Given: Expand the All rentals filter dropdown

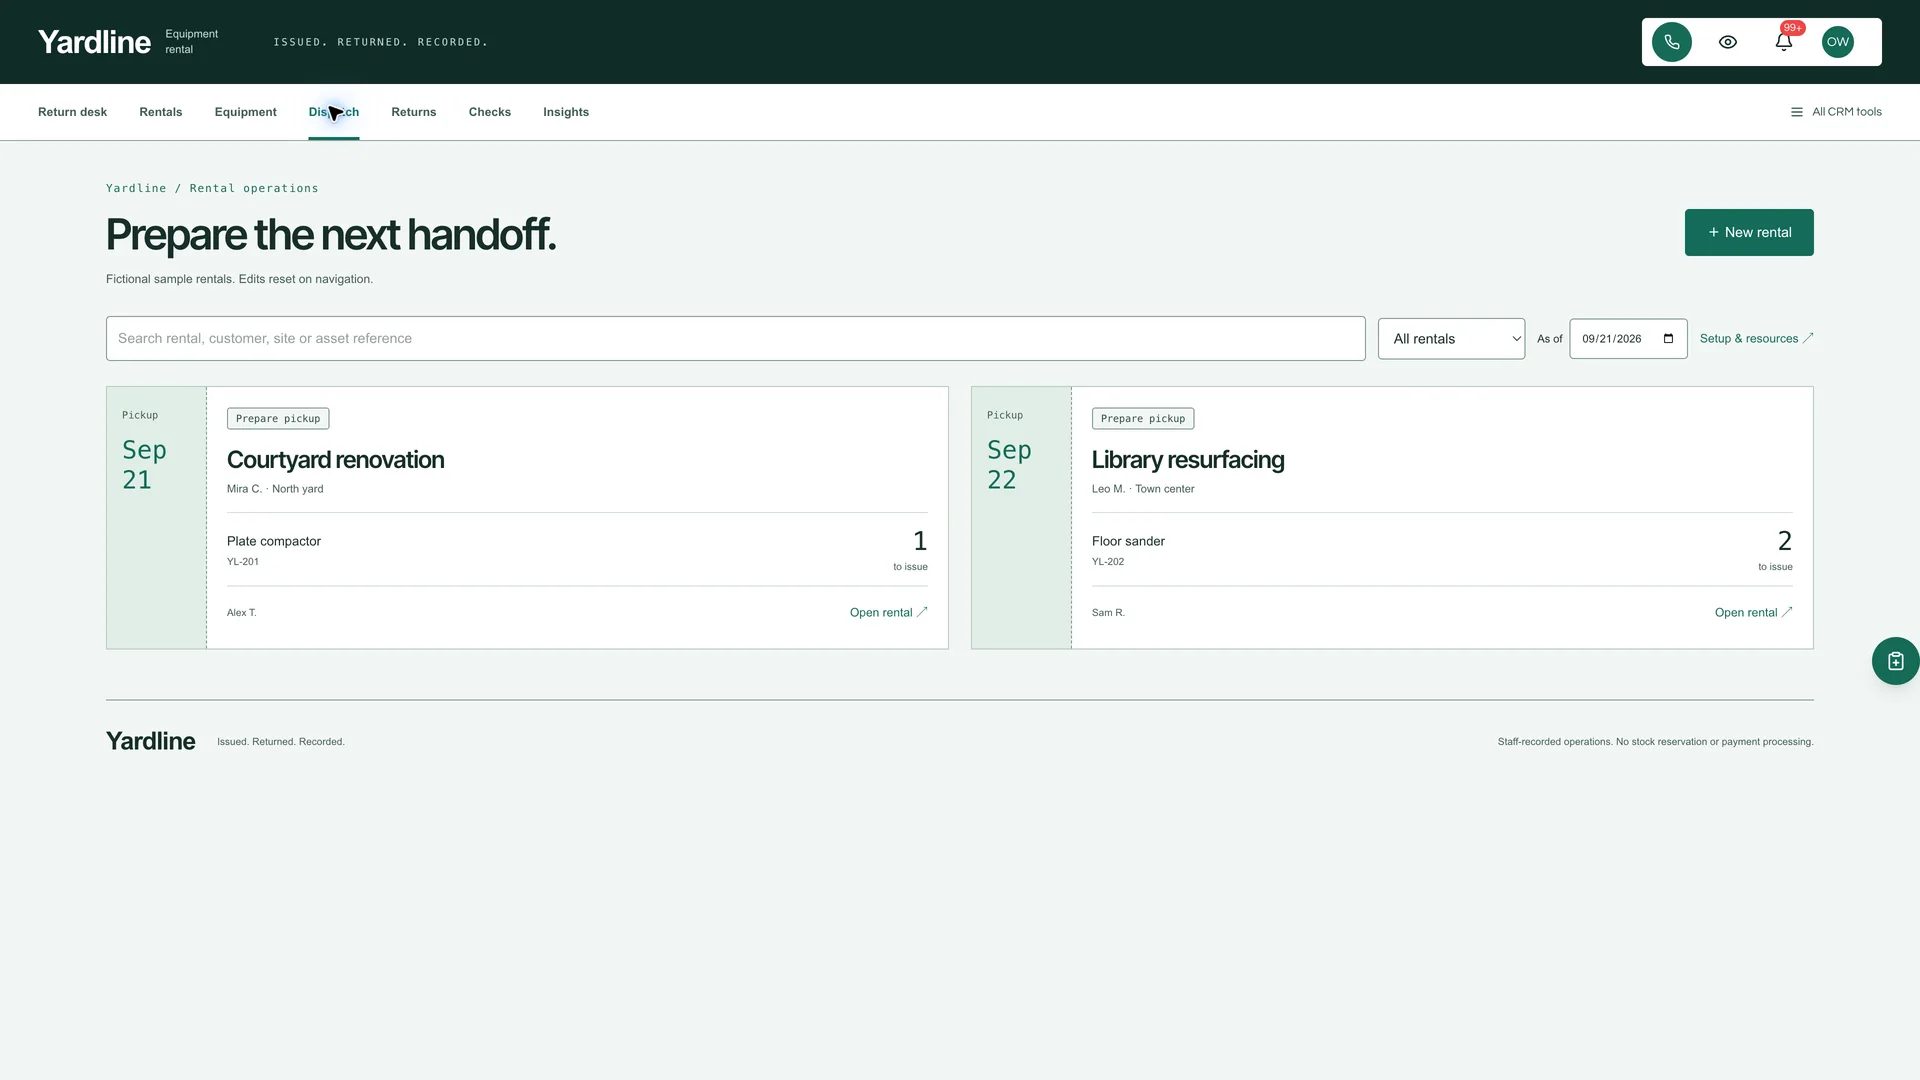Looking at the screenshot, I should tap(1451, 339).
